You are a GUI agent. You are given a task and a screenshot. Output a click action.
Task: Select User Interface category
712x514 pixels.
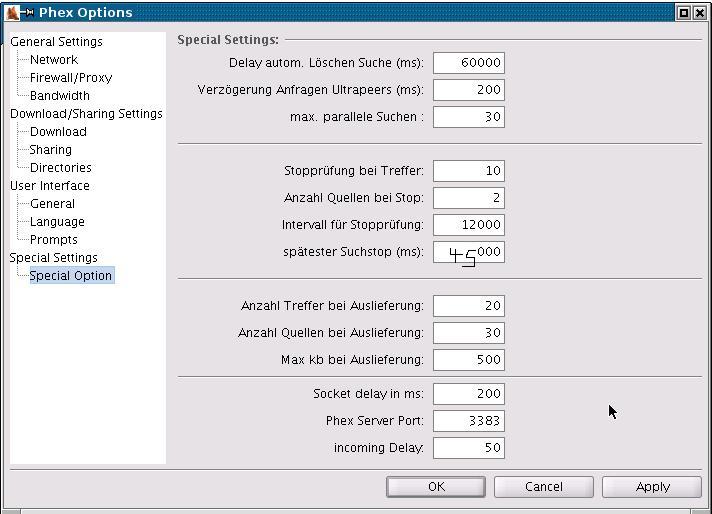[49, 186]
